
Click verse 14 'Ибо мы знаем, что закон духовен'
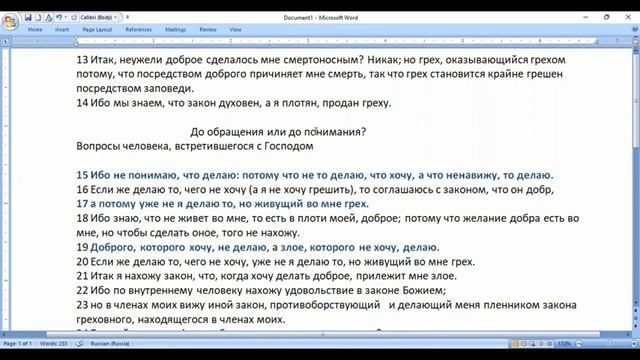pos(234,103)
